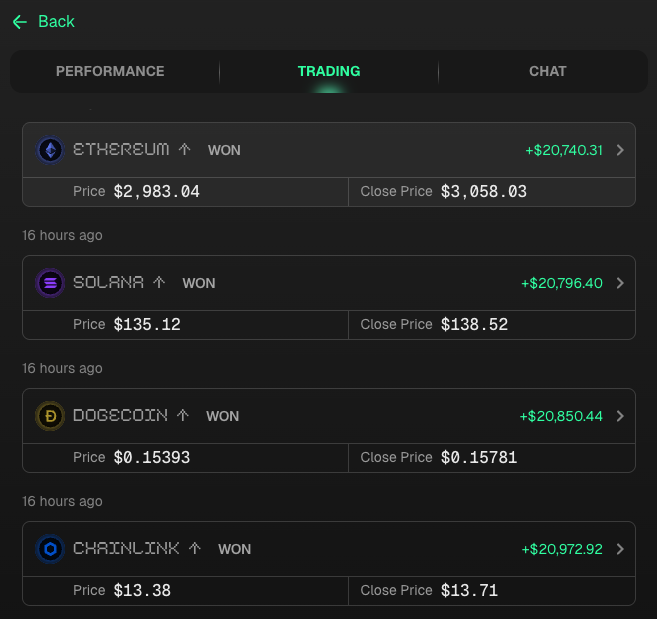Click Dogecoin profit +$20,850.44
Image resolution: width=657 pixels, height=619 pixels.
(561, 416)
